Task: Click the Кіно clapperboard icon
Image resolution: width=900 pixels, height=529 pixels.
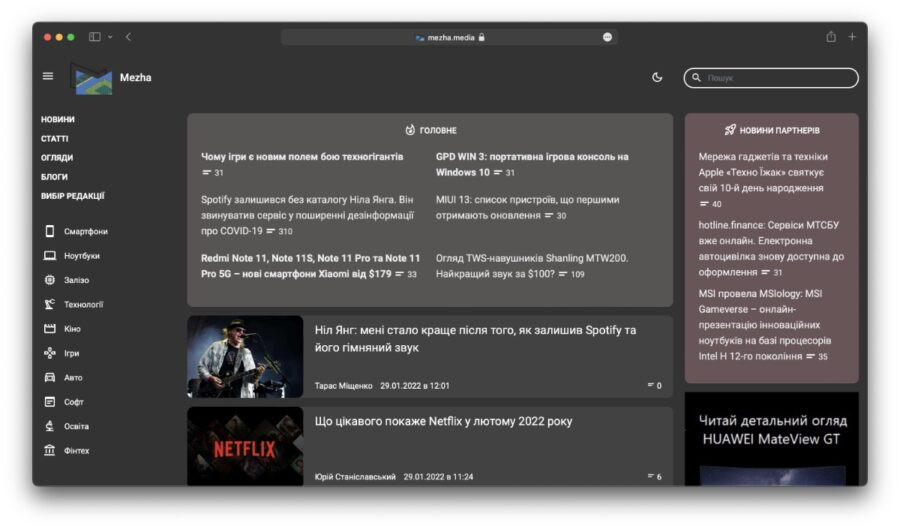Action: (50, 329)
